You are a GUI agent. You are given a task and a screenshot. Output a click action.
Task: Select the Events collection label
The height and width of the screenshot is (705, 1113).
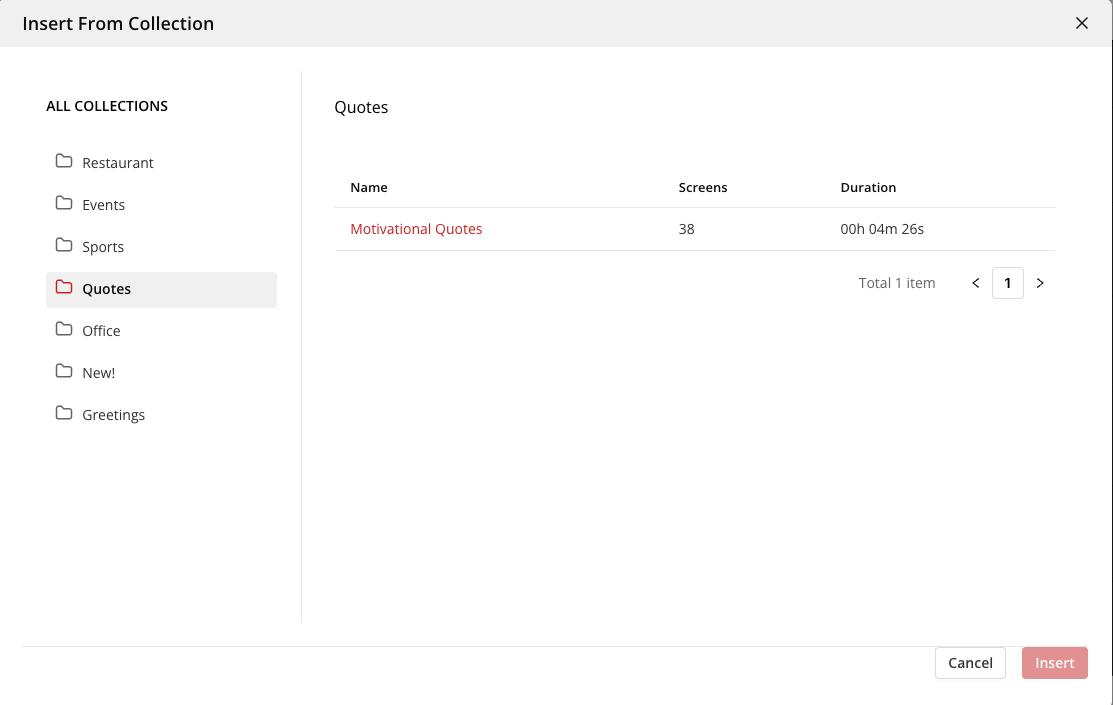pyautogui.click(x=104, y=205)
